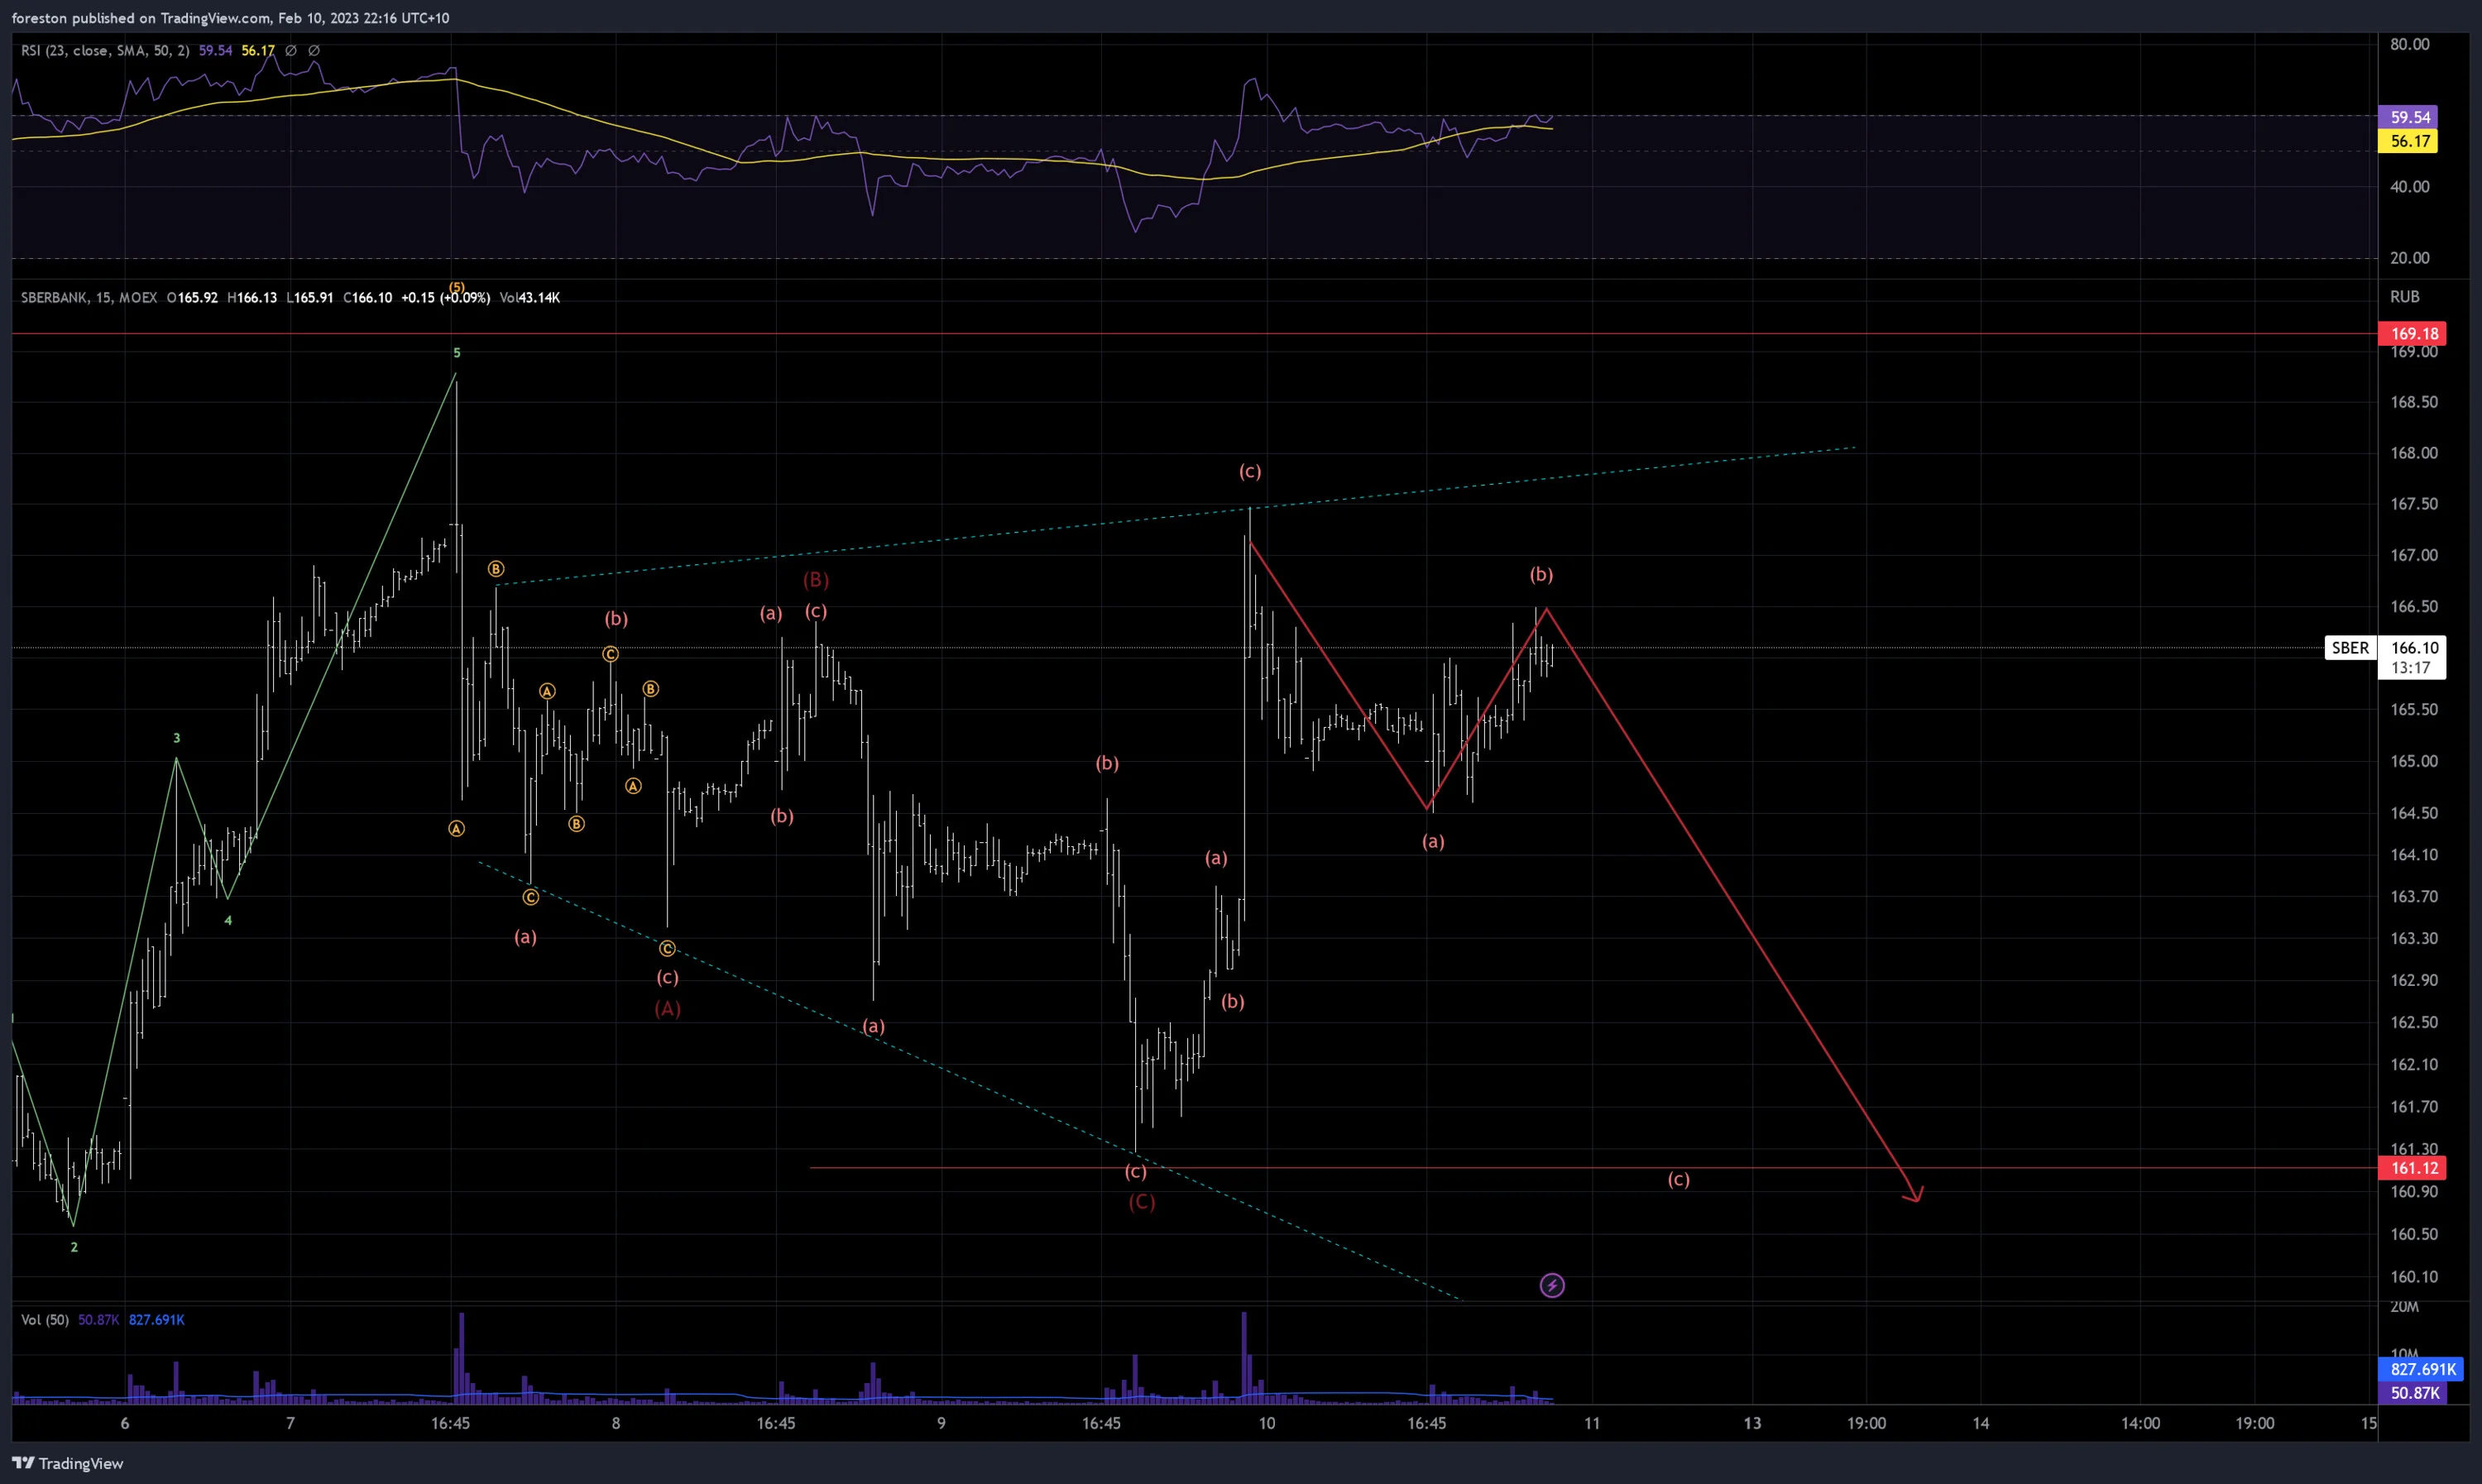Click the TradingView logo in the footer
Screen dimensions: 2482x1484
(67, 1463)
